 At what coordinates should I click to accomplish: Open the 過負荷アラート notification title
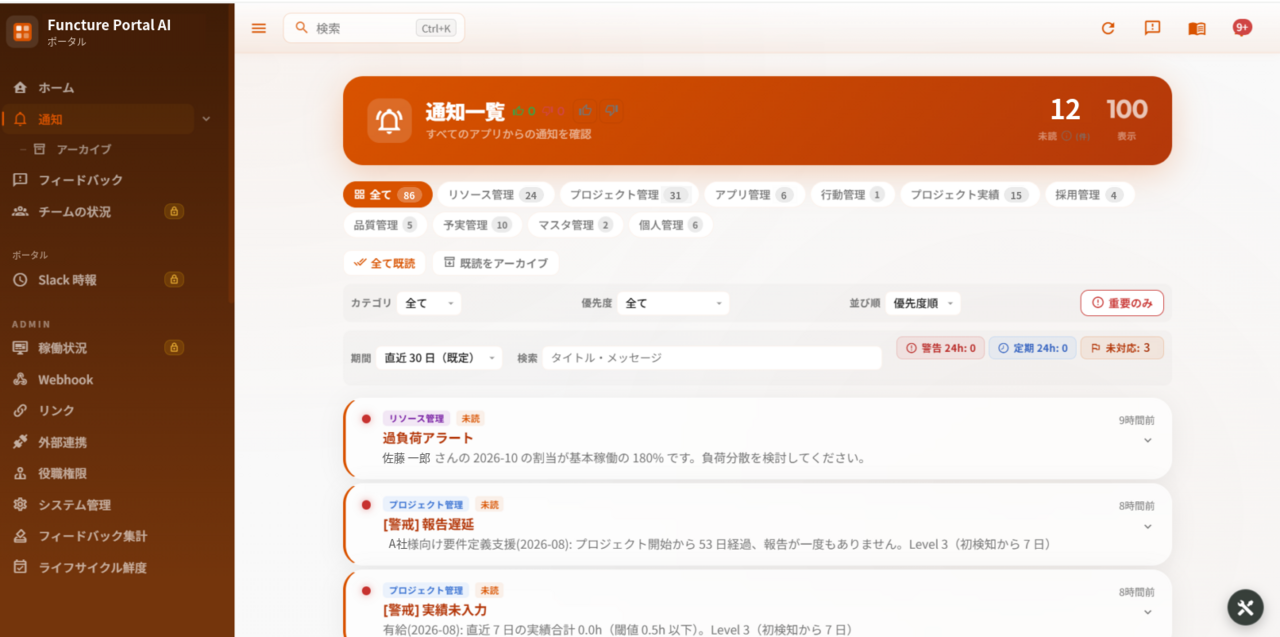[x=428, y=438]
